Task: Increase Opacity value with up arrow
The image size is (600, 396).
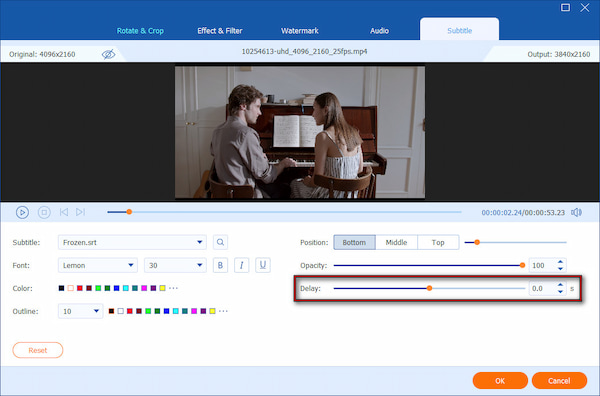Action: (560, 262)
